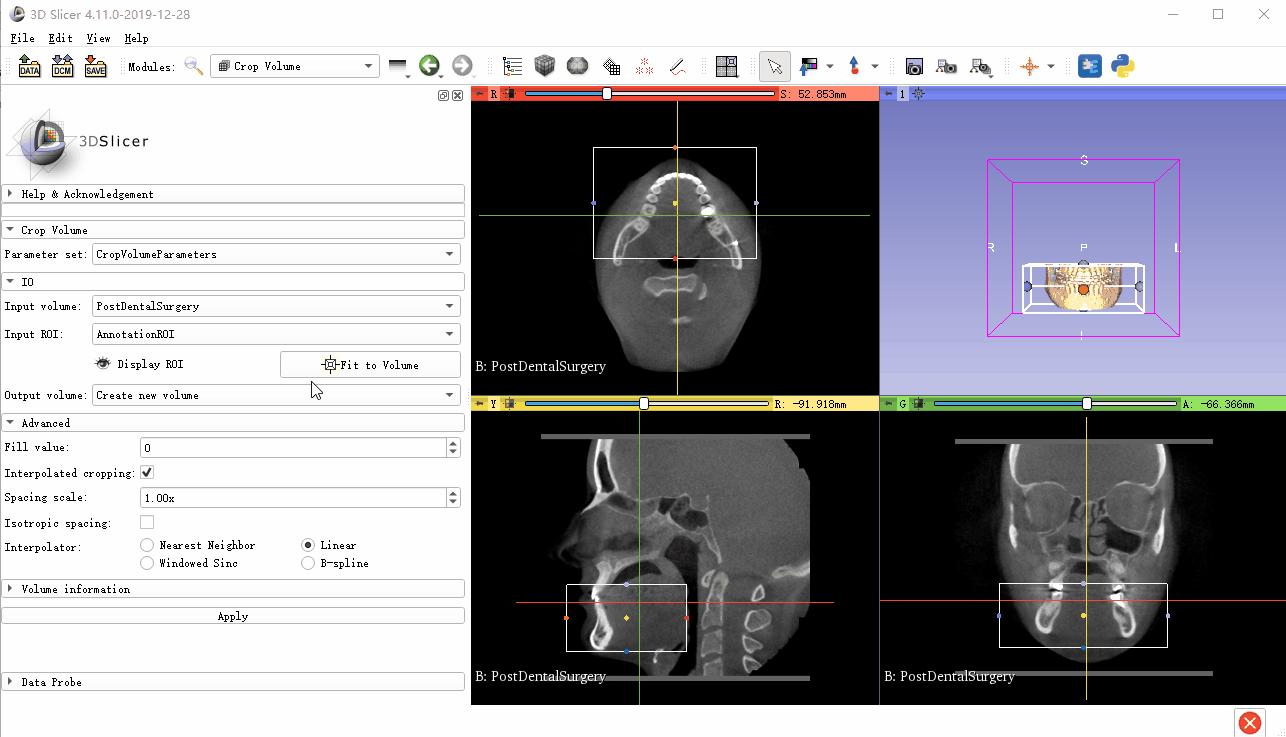Expand the Volume information section
The image size is (1286, 737).
pyautogui.click(x=76, y=589)
